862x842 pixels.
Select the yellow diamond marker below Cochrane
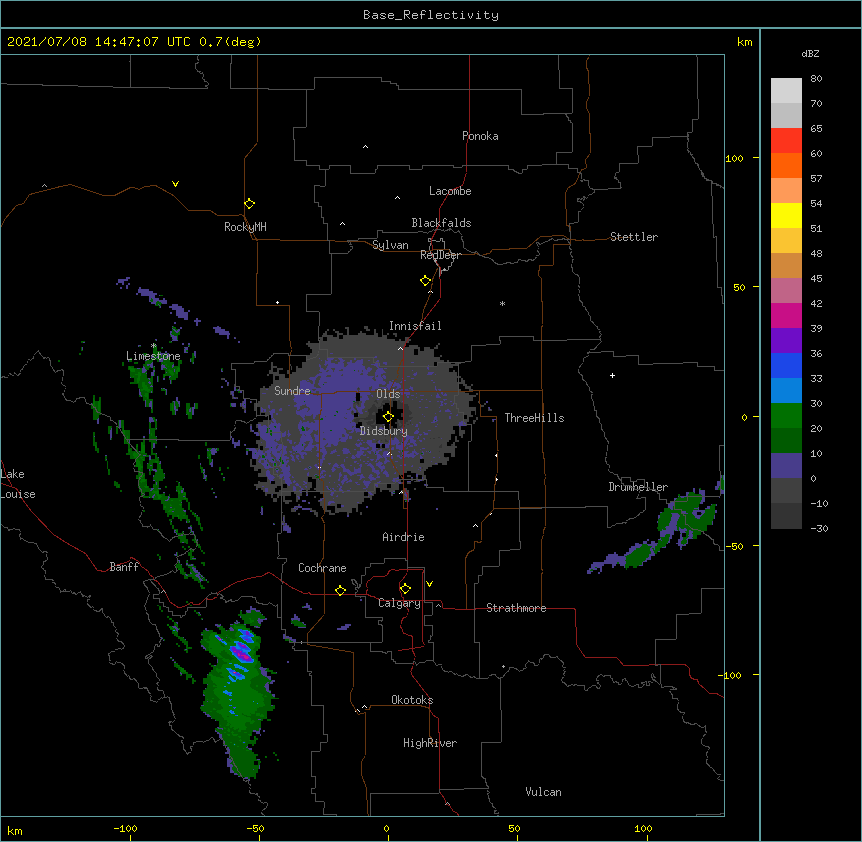(x=340, y=590)
